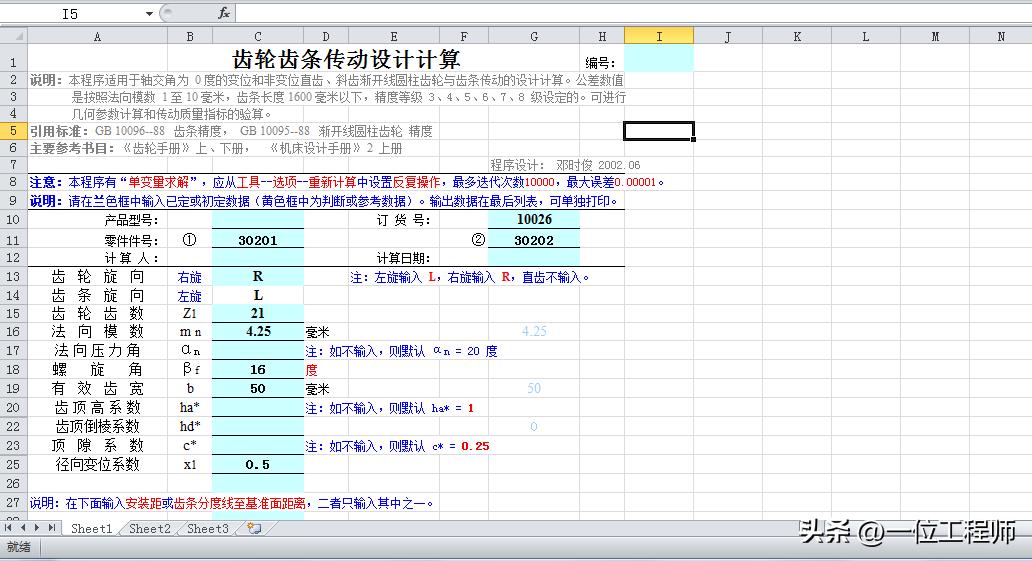Select the module value cell 4.25 in column C
The height and width of the screenshot is (561, 1032).
257,331
